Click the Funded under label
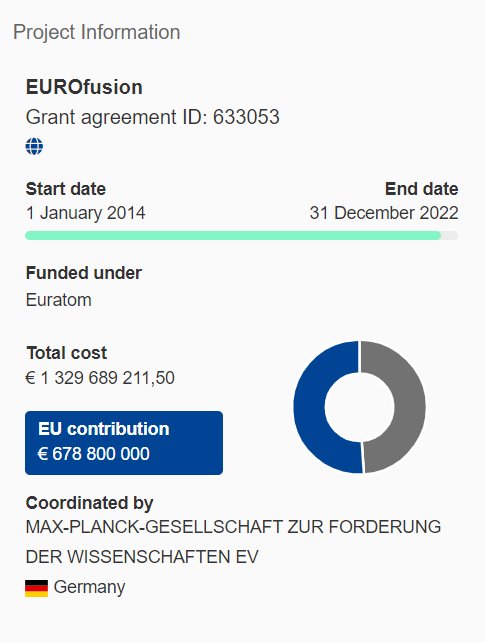Image resolution: width=486 pixels, height=642 pixels. point(84,273)
